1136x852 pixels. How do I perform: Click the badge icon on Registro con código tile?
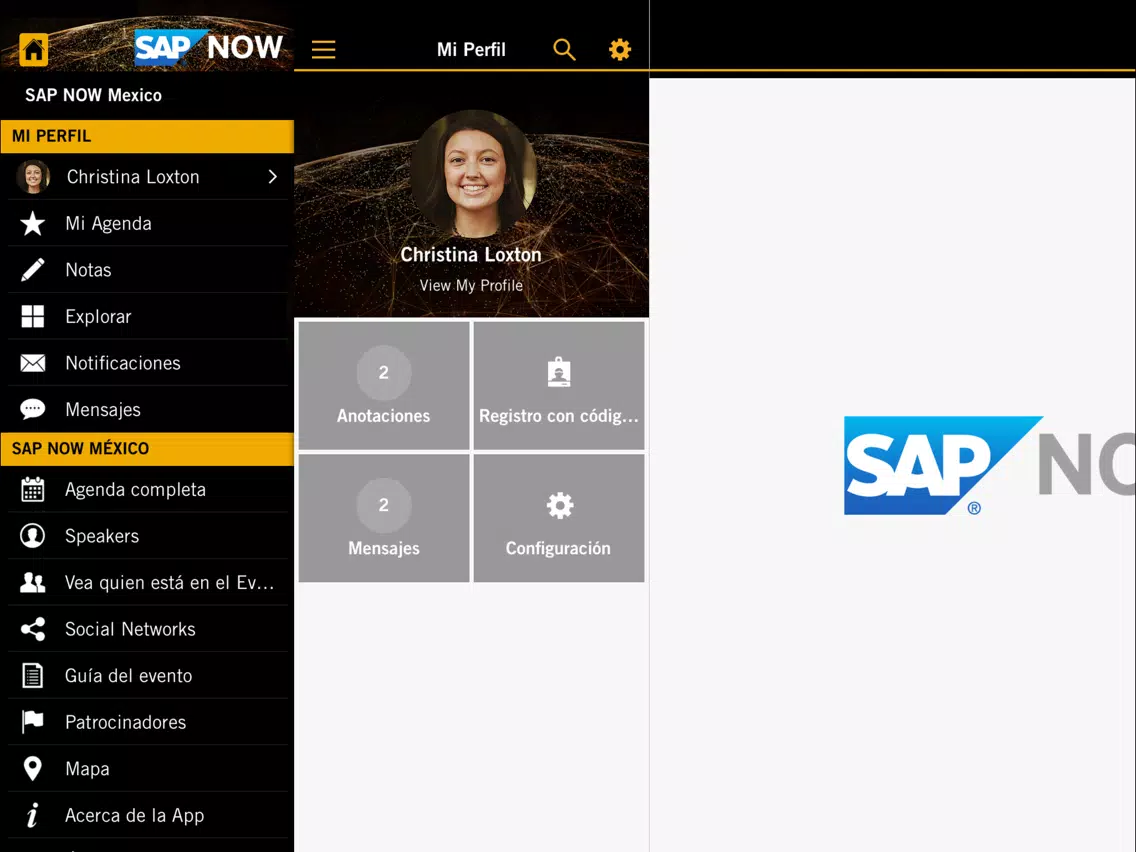point(559,372)
